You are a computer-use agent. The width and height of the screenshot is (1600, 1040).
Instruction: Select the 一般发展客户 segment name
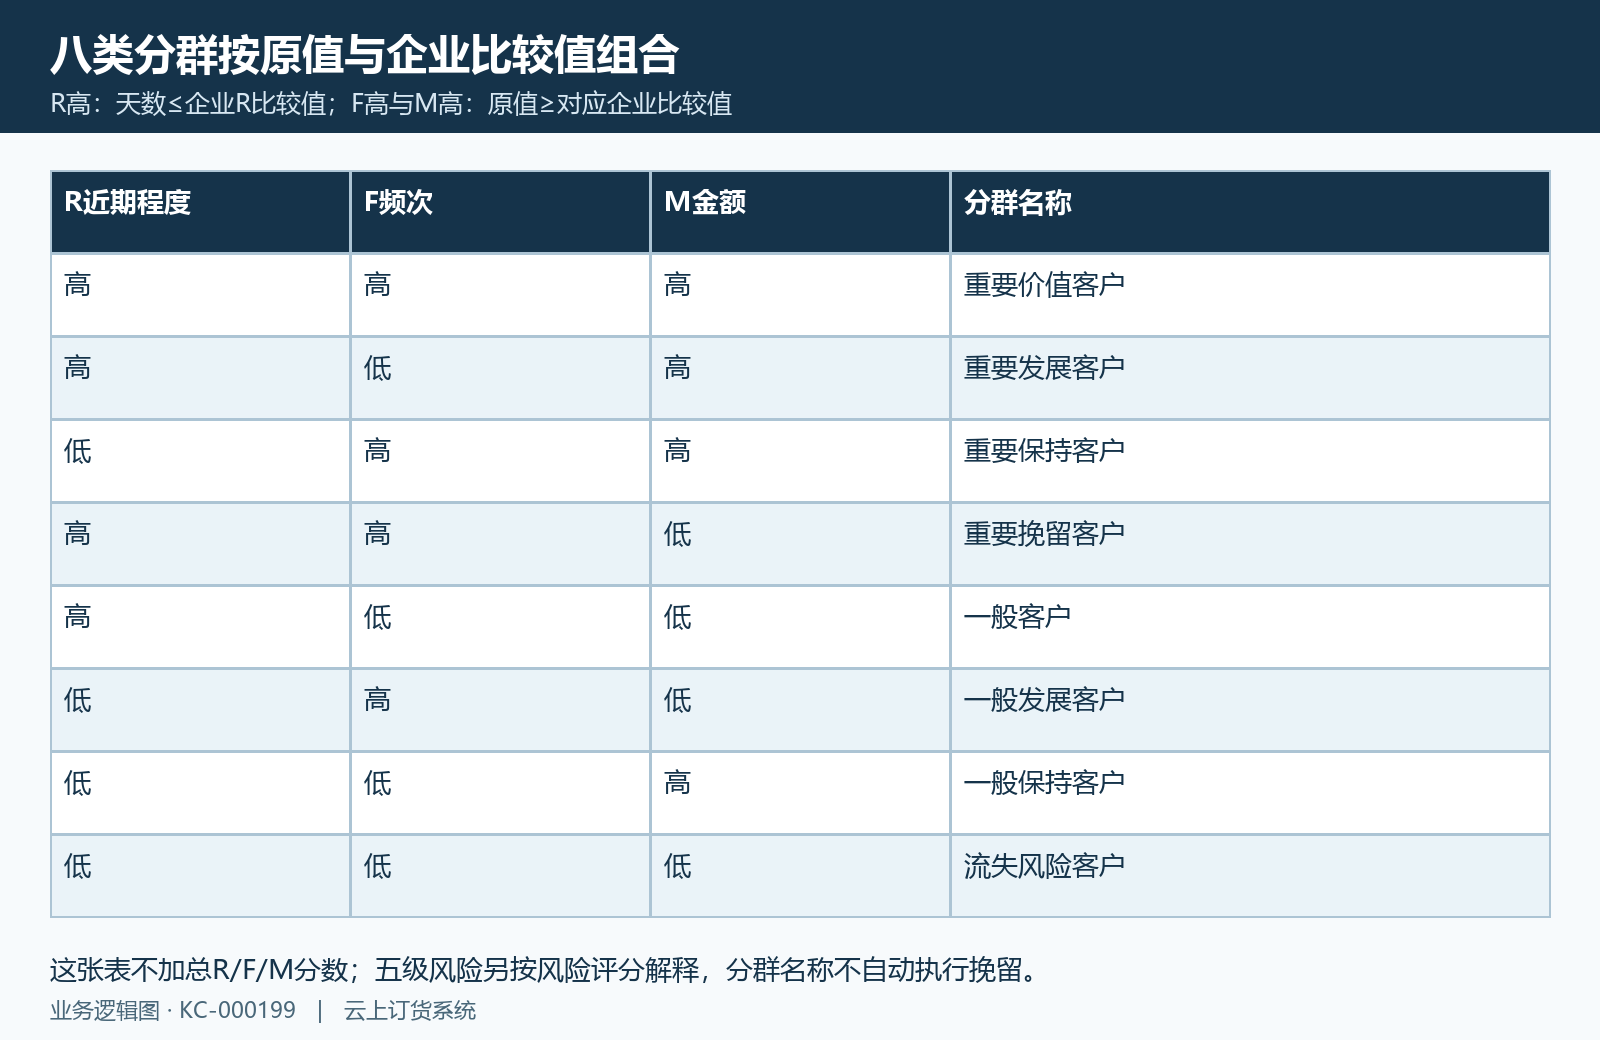[1044, 700]
